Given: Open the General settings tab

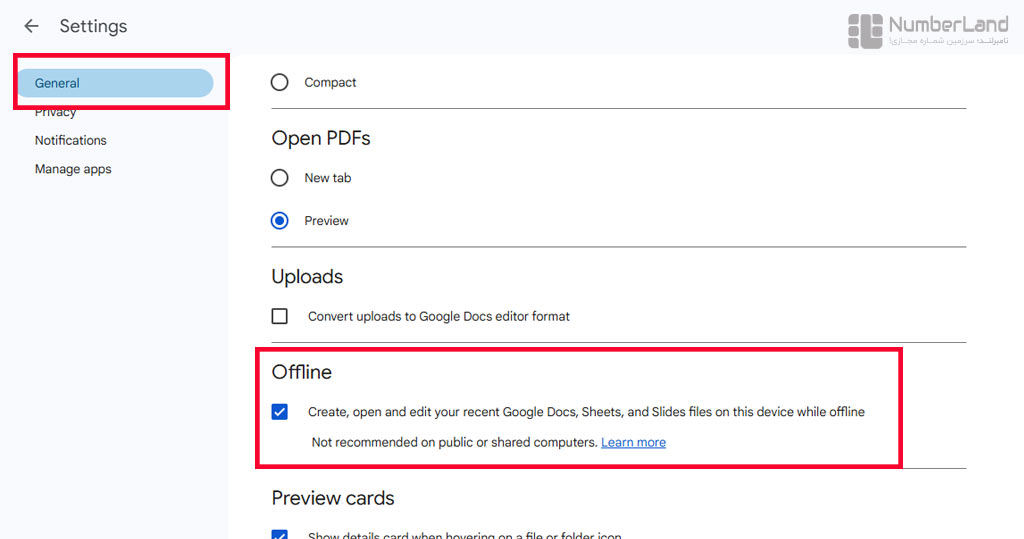Looking at the screenshot, I should click(115, 83).
